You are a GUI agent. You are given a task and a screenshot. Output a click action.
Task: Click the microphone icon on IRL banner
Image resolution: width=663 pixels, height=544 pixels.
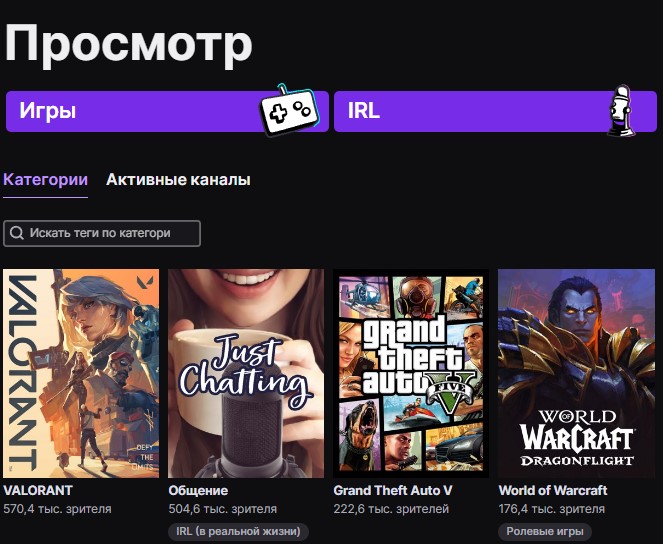pyautogui.click(x=621, y=111)
